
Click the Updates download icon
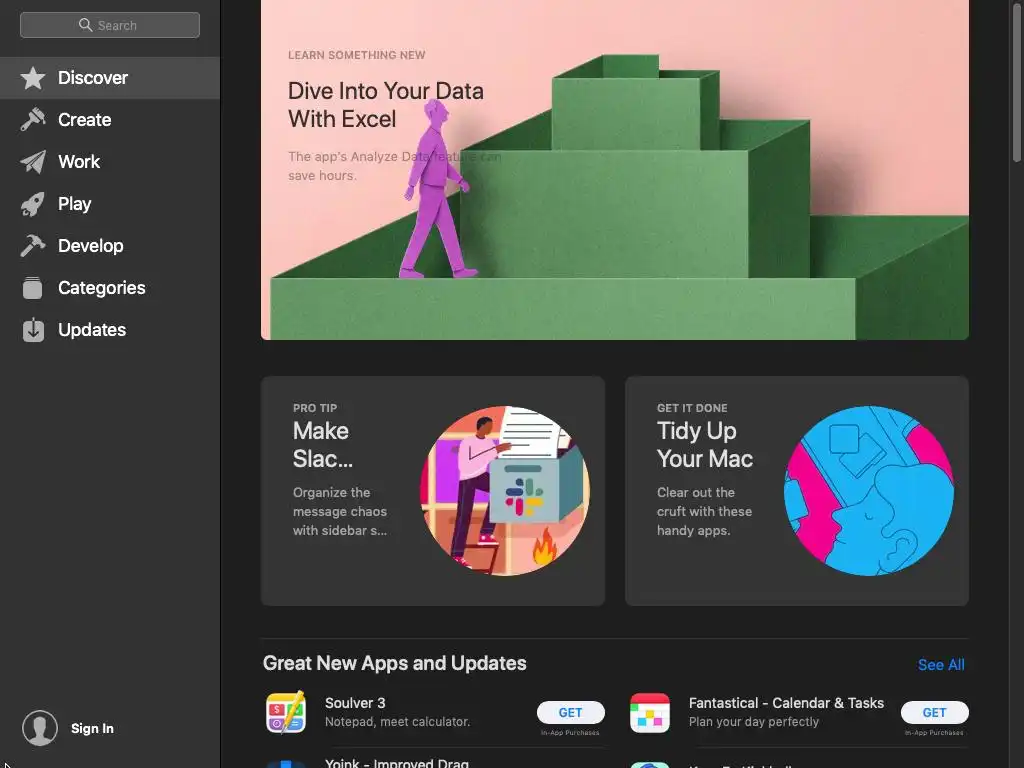(x=33, y=330)
